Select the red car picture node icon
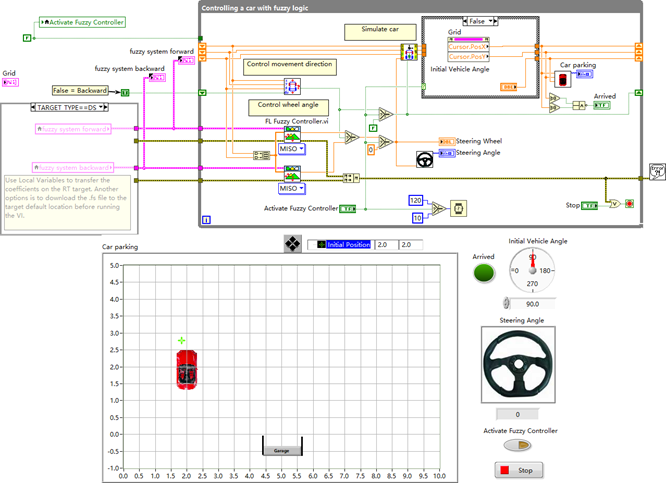666x483 pixels. 563,79
